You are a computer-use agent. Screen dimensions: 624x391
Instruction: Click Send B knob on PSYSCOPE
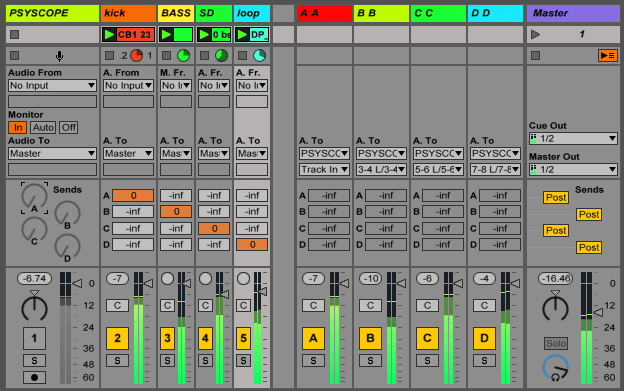[67, 214]
